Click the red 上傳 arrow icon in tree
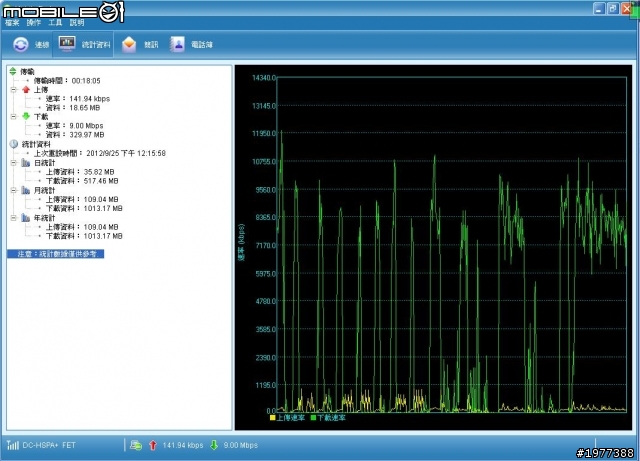Viewport: 640px width, 461px height. (26, 89)
